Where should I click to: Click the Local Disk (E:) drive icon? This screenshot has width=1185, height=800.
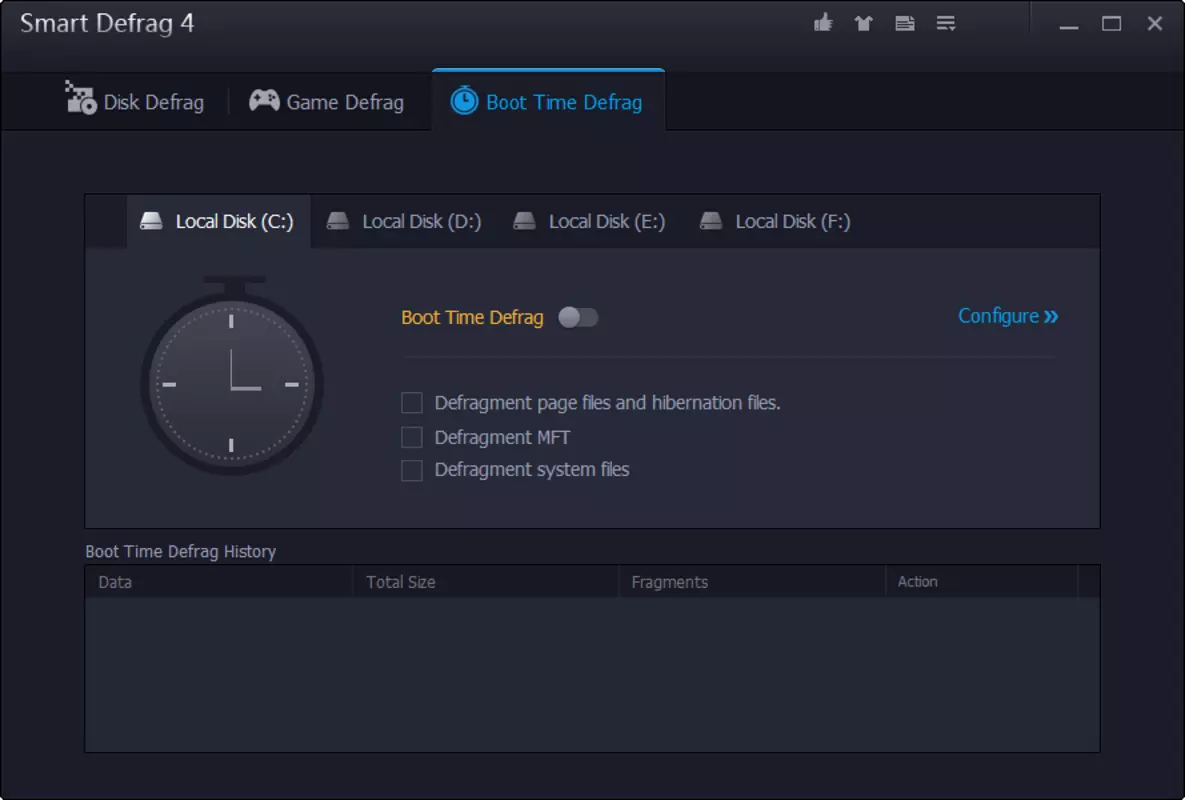point(524,221)
